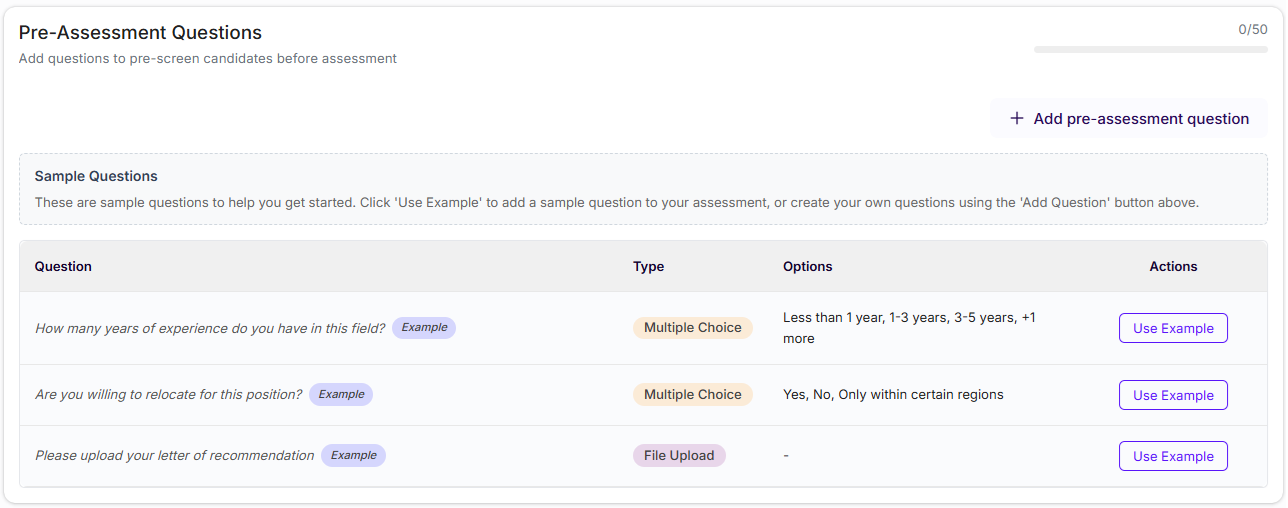This screenshot has height=508, width=1288.
Task: Click Multiple Choice tag in first row
Action: 692,327
